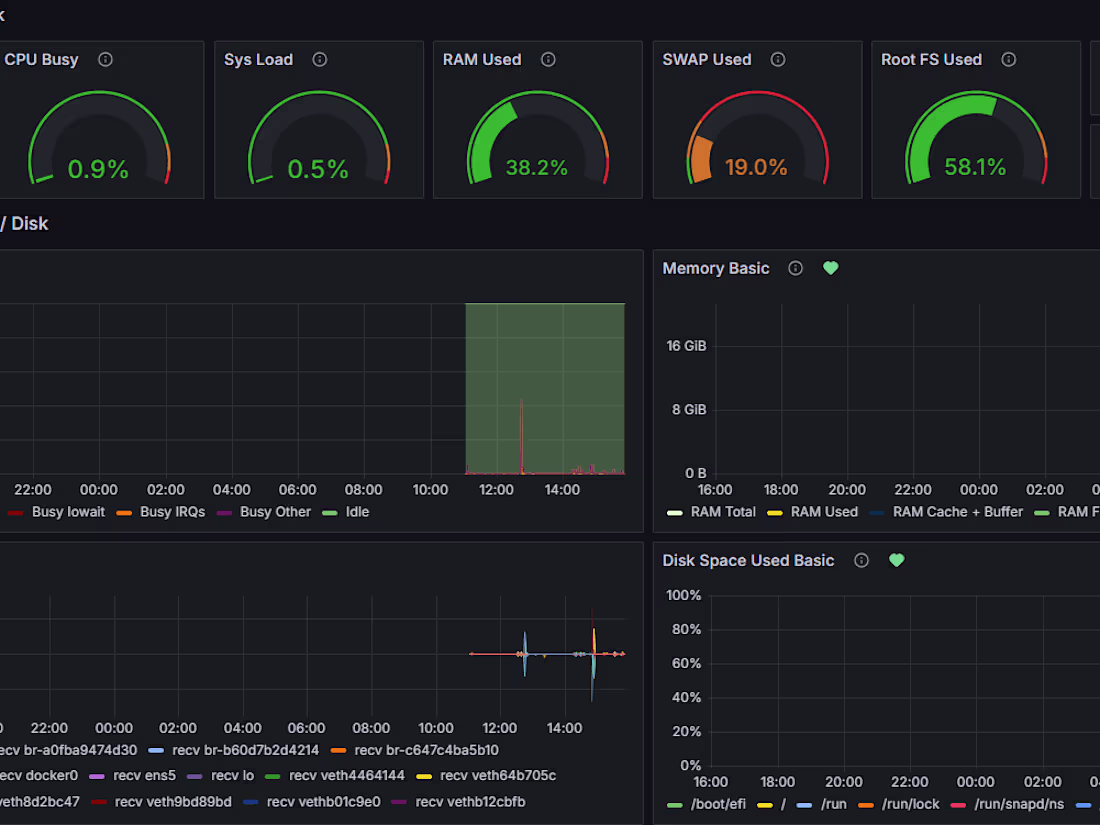
Task: Click the Sys Load info icon
Action: [x=319, y=59]
